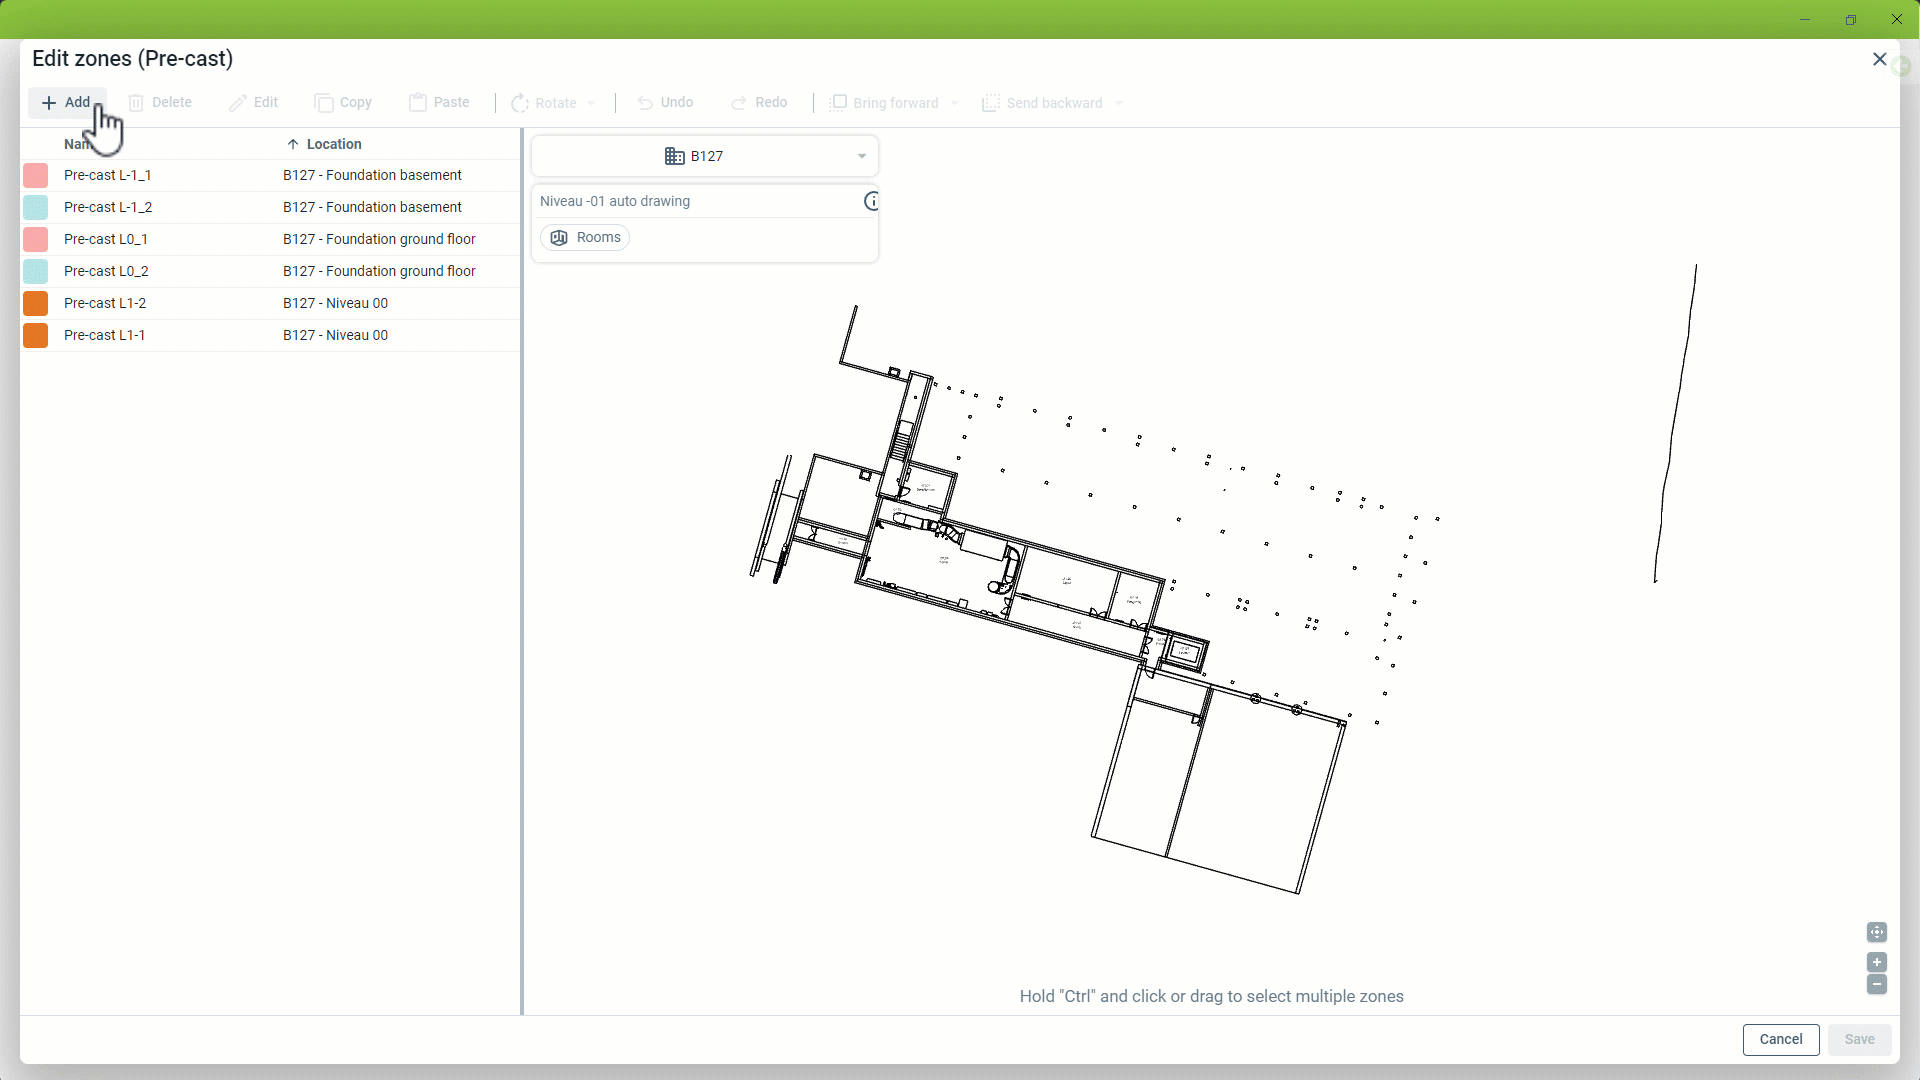Viewport: 1920px width, 1080px height.
Task: Click the Add zone button
Action: coord(66,103)
